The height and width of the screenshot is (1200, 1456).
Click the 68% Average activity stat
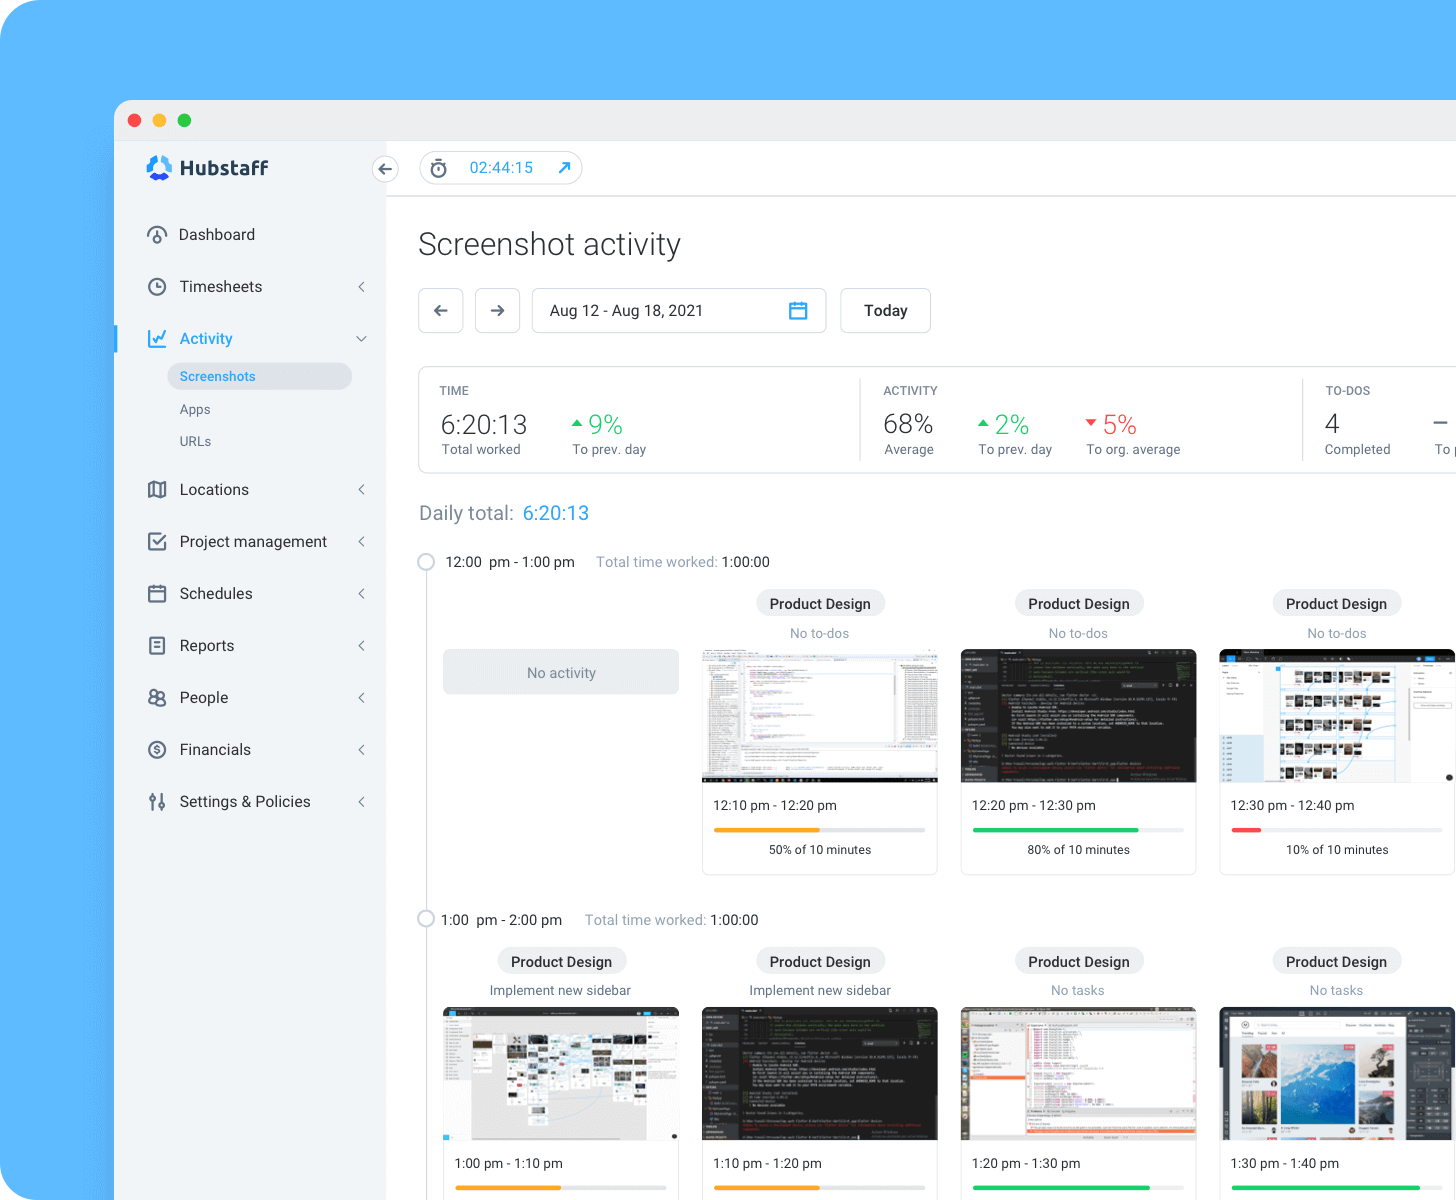tap(909, 435)
